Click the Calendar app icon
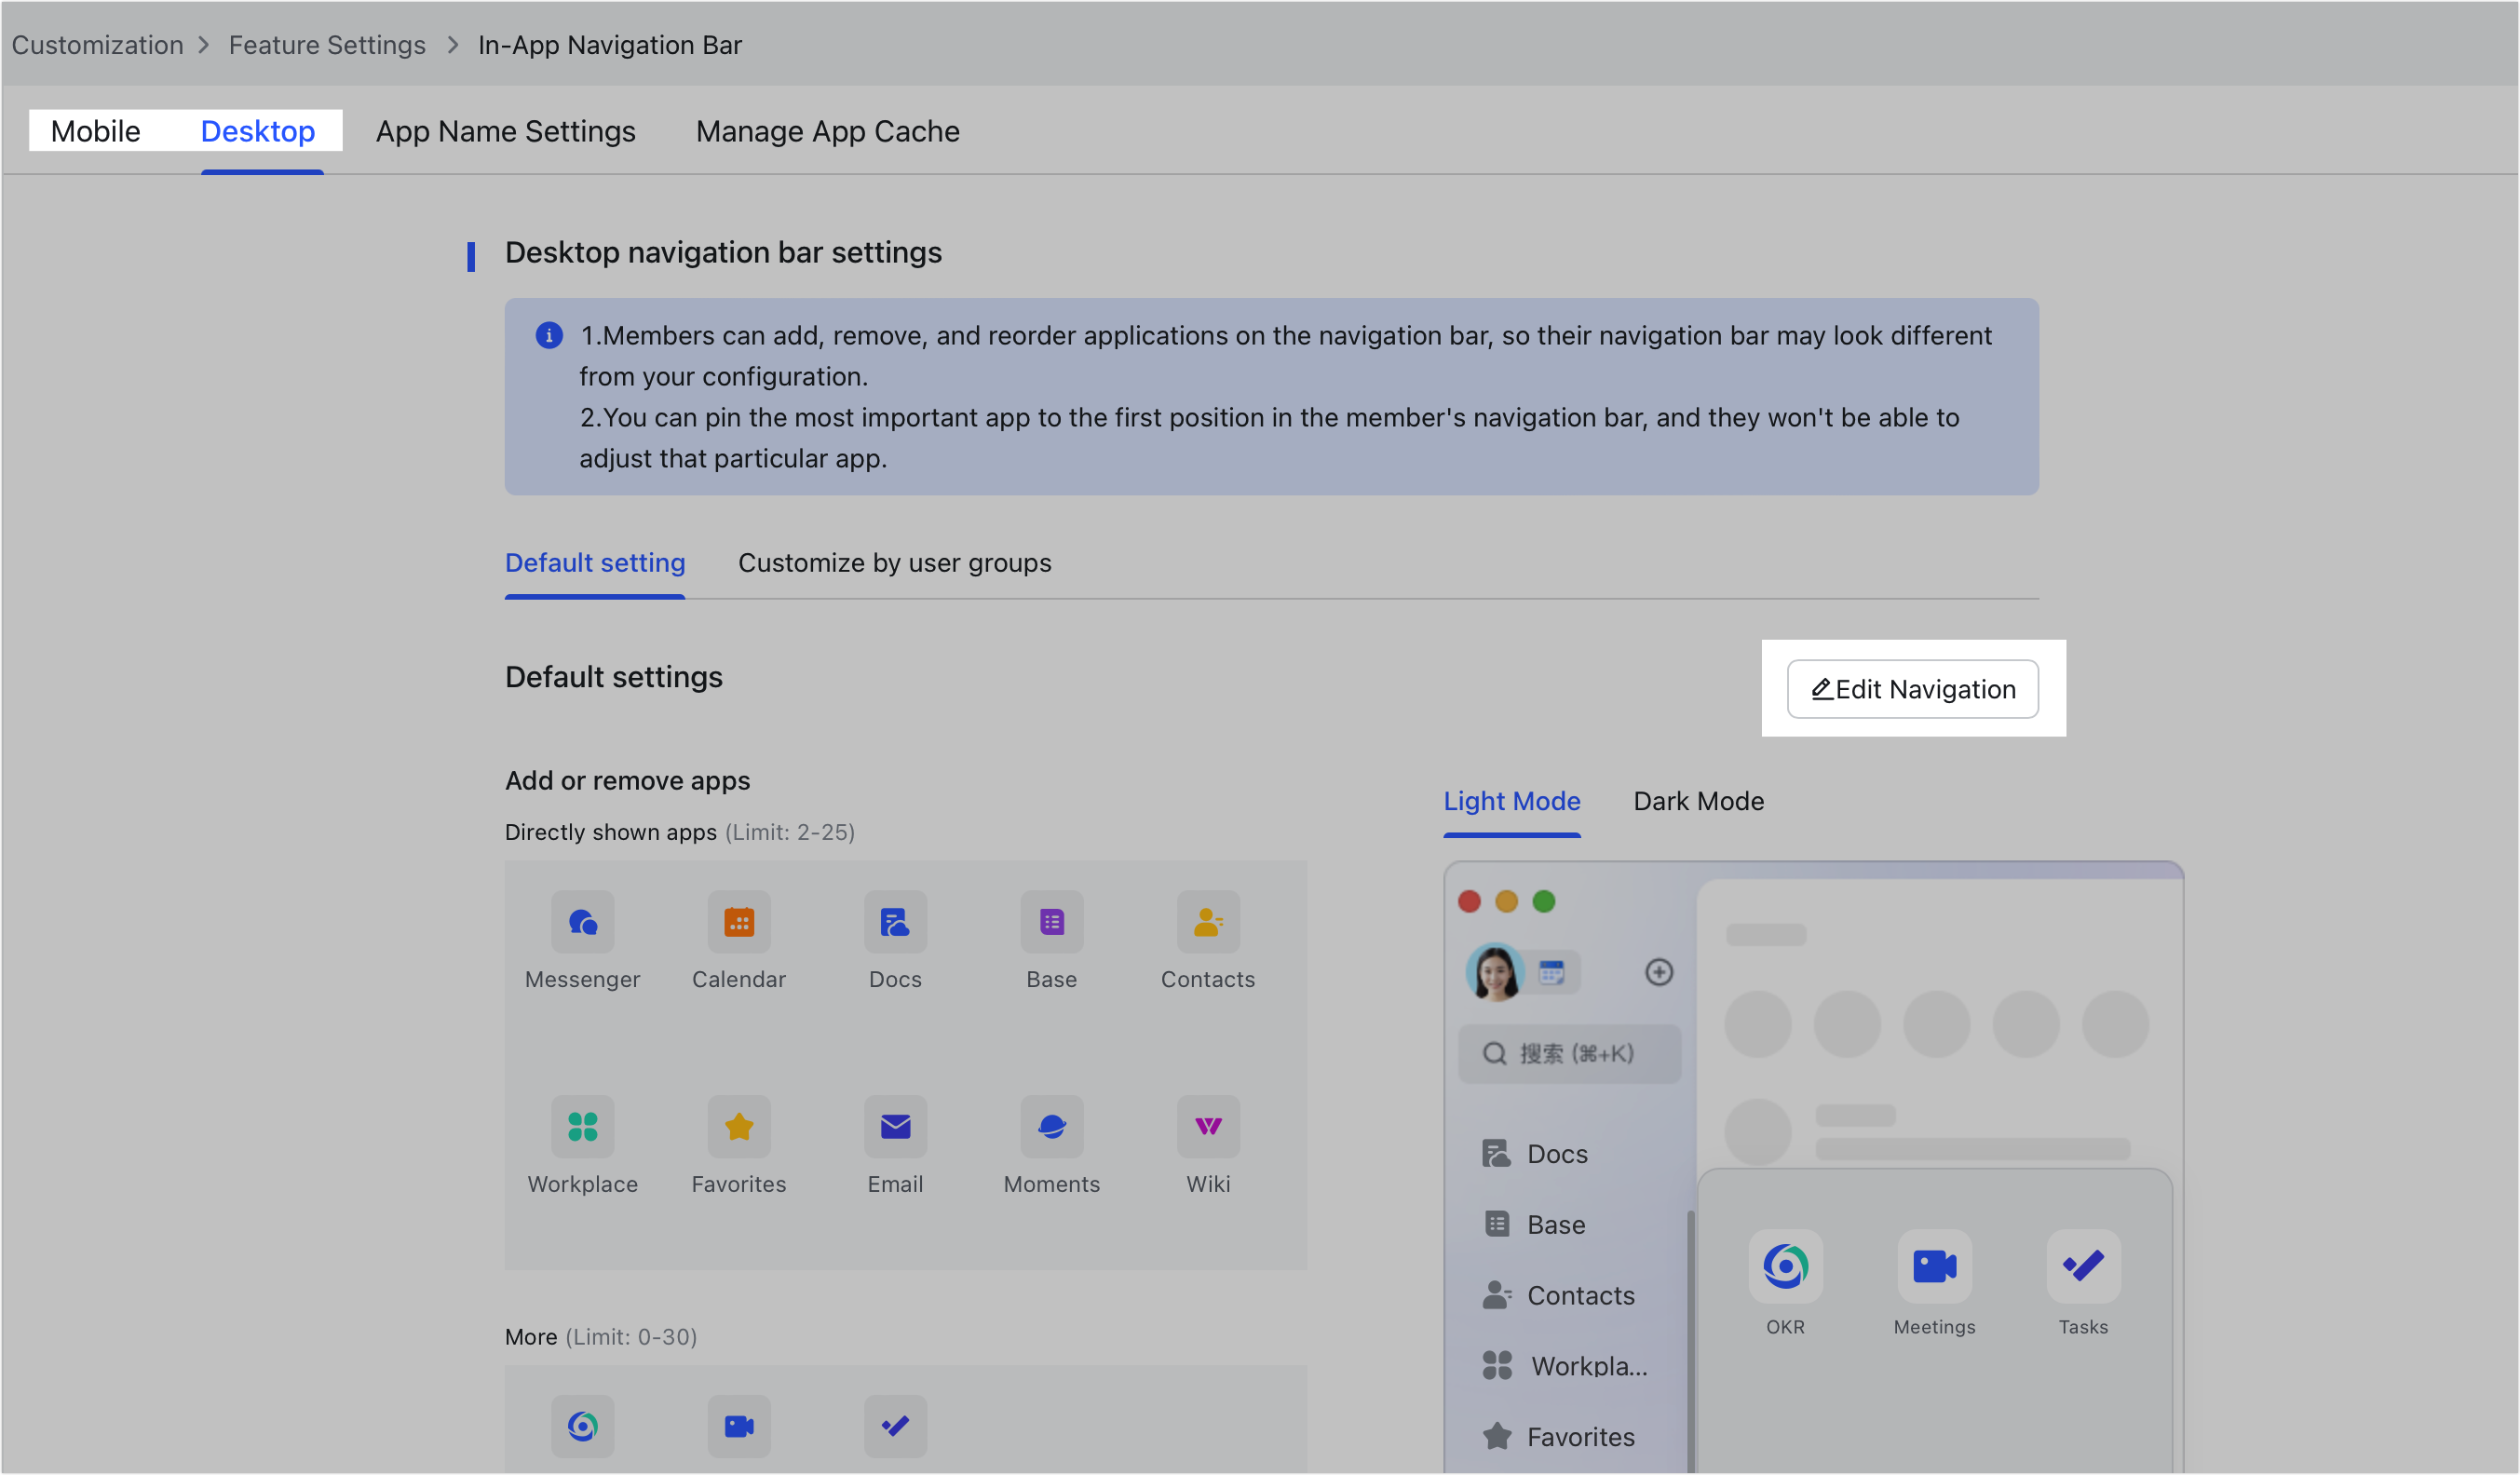 click(x=739, y=921)
